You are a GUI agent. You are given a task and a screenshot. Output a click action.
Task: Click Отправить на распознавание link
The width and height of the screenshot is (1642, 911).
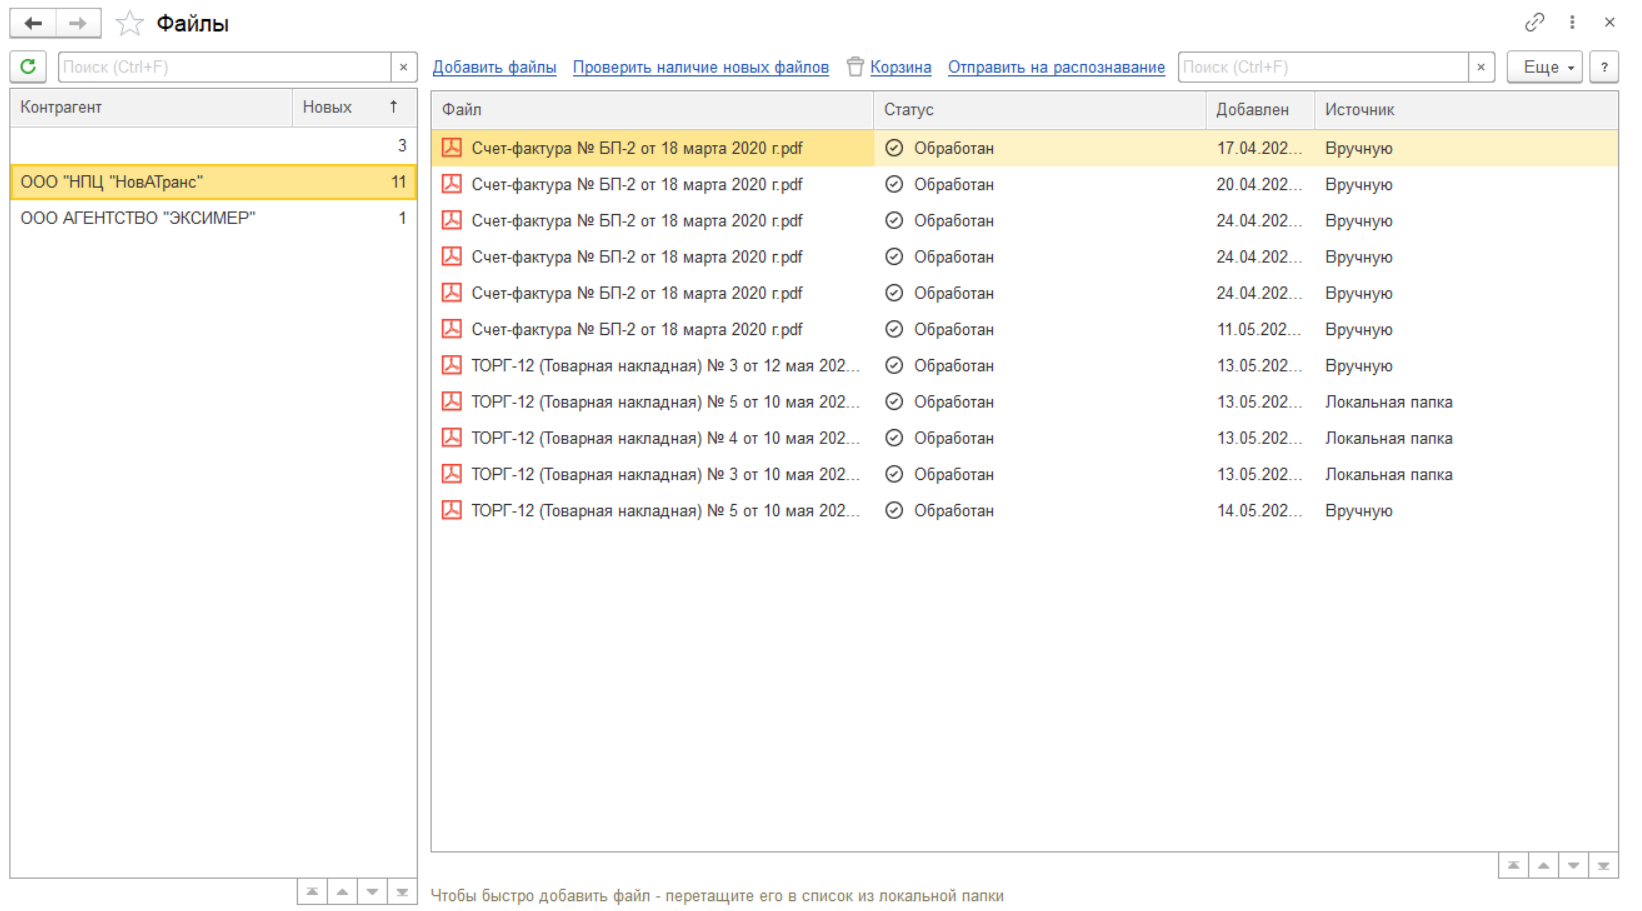coord(1056,67)
